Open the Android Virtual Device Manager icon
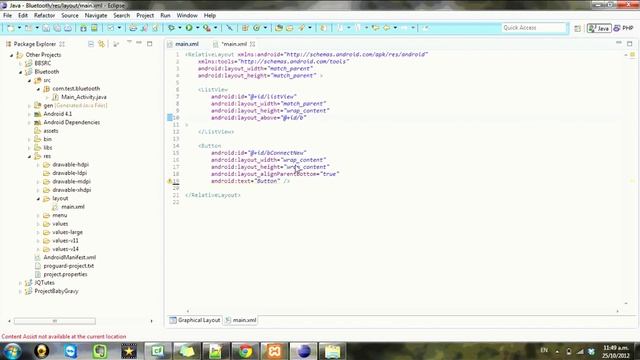The width and height of the screenshot is (640, 360). [94, 28]
